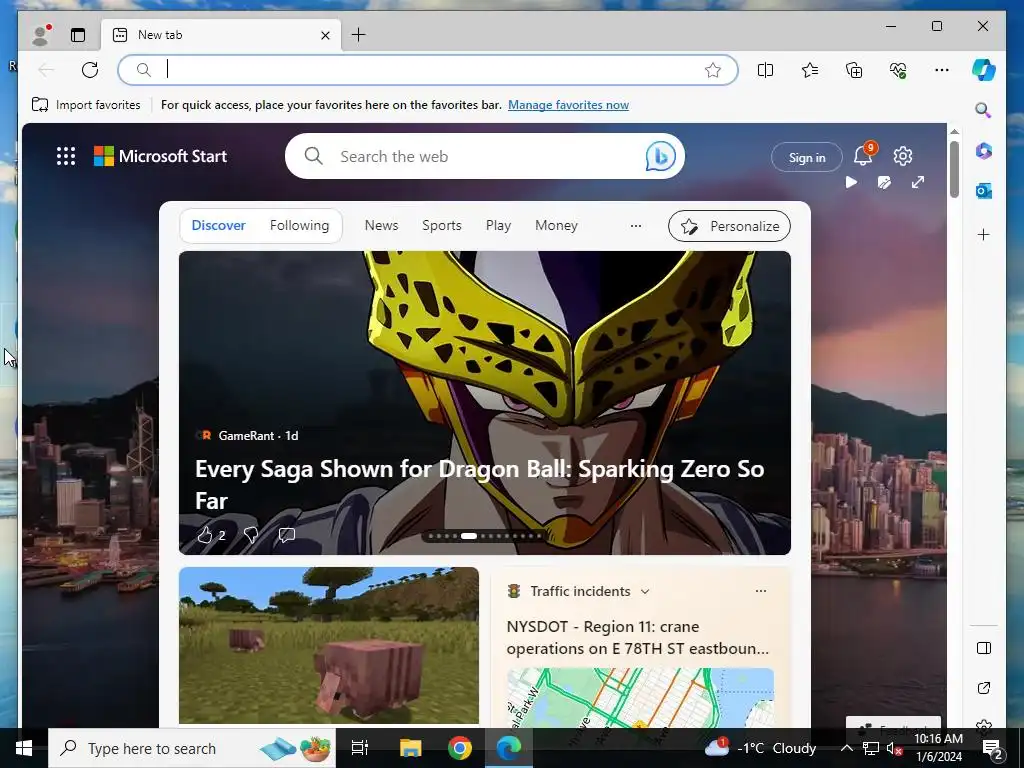Click the Personalize button
1024x768 pixels.
tap(729, 226)
